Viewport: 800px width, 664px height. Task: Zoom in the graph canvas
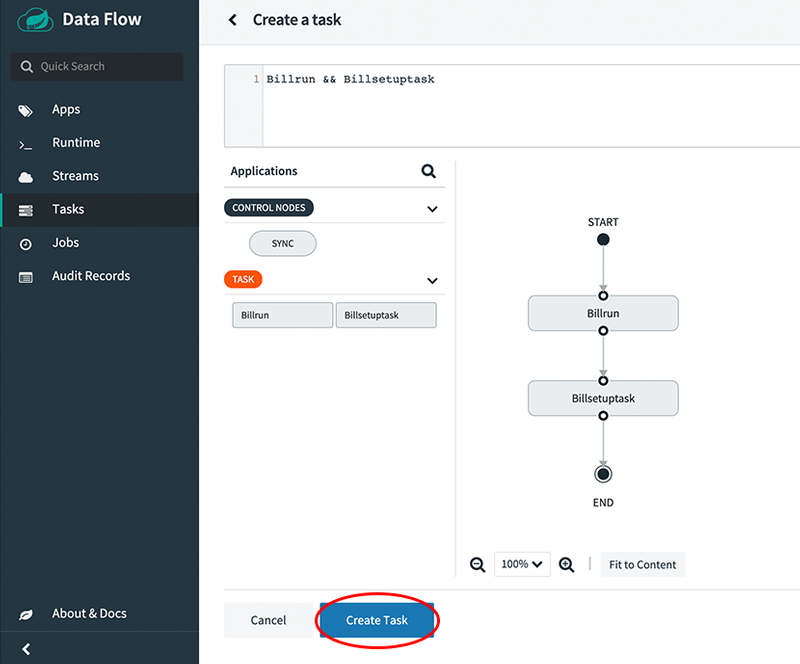point(566,564)
